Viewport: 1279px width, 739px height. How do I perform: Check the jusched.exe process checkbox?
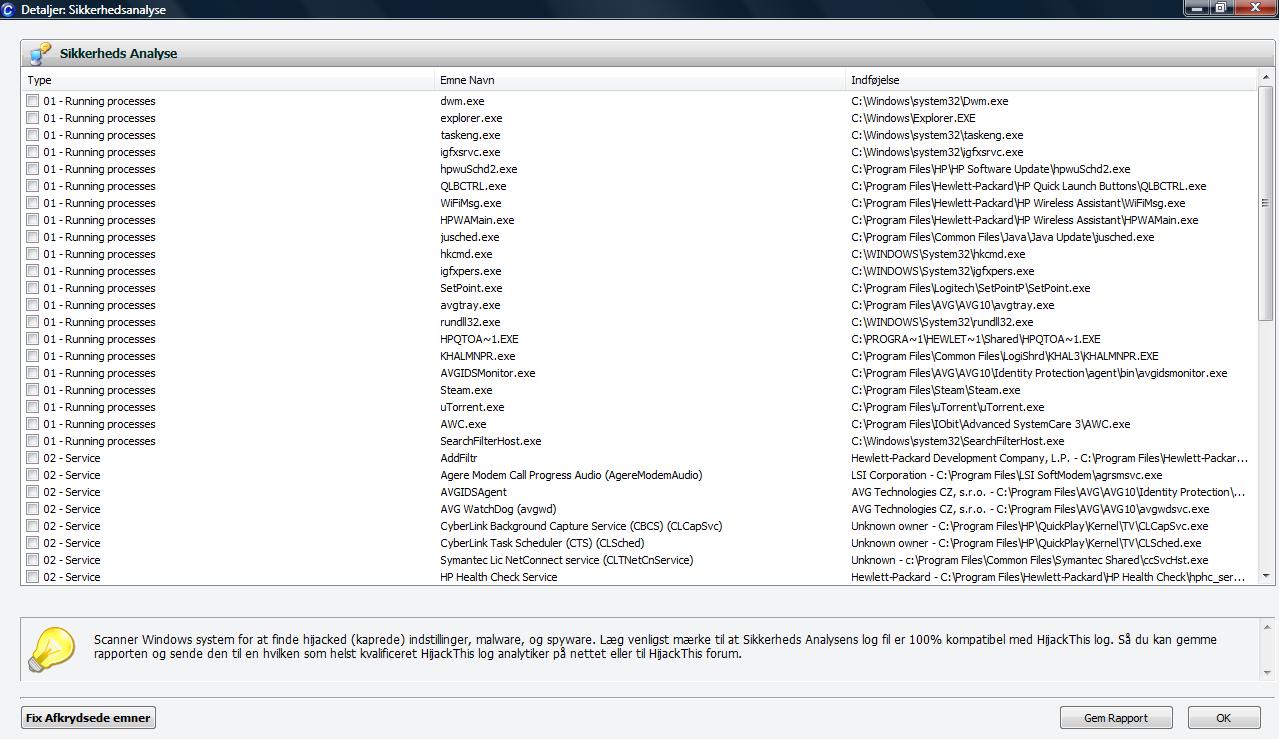click(x=33, y=237)
